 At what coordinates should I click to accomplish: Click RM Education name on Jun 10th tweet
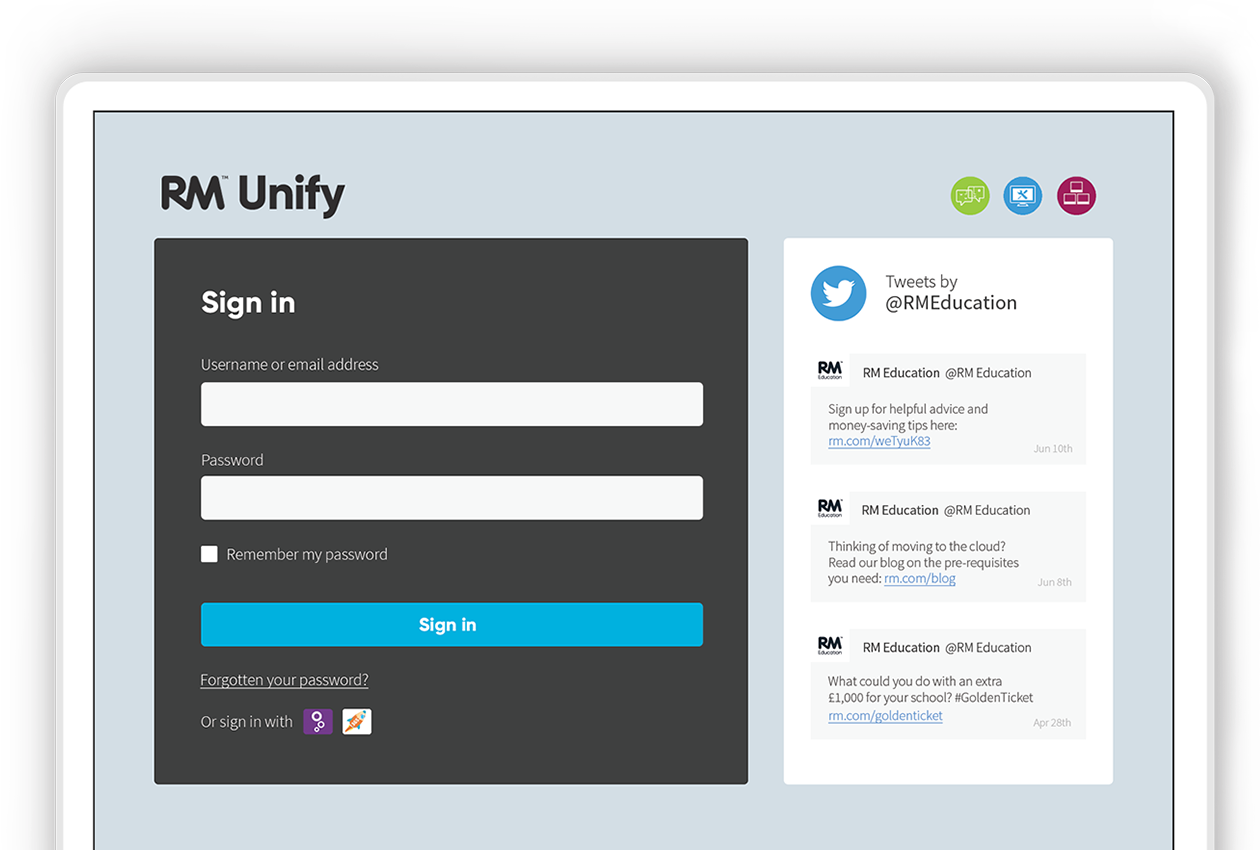901,373
